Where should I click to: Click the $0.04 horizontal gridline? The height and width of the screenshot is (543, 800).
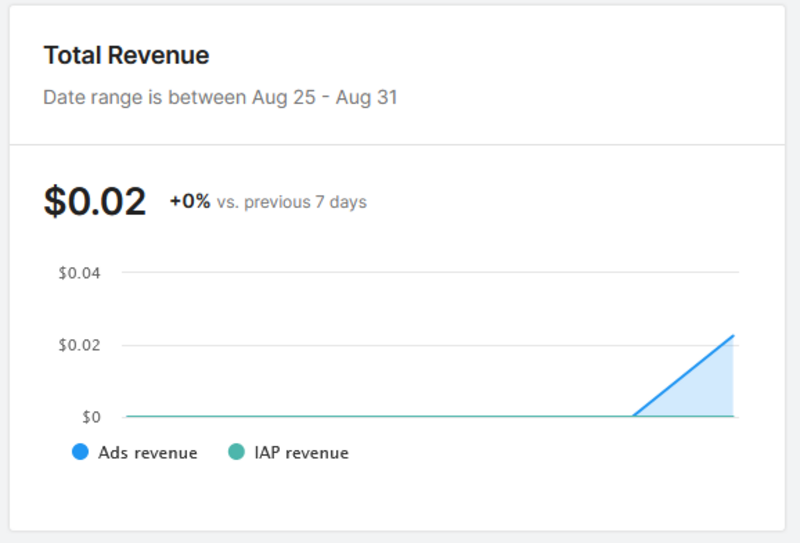(x=430, y=272)
